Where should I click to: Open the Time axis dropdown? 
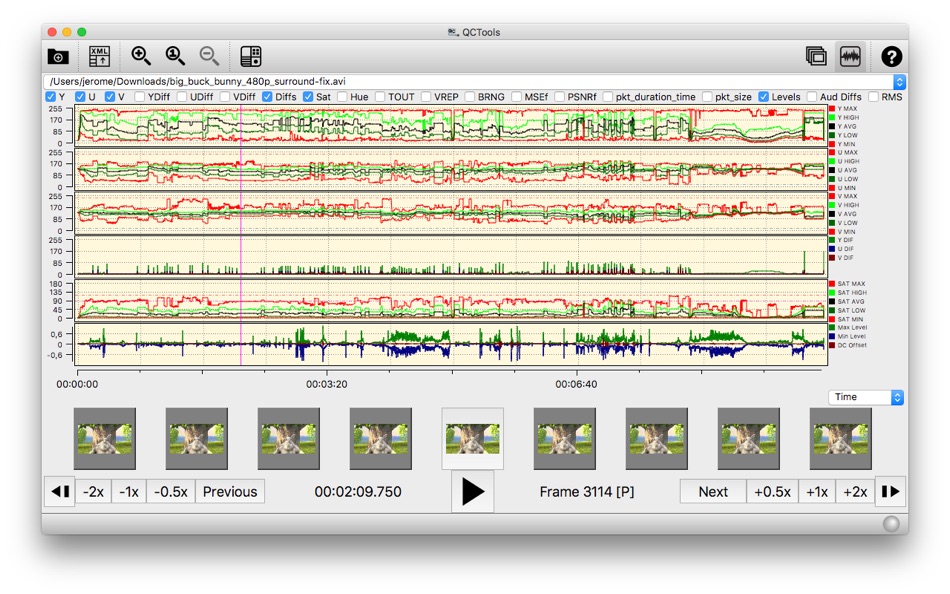pyautogui.click(x=866, y=397)
